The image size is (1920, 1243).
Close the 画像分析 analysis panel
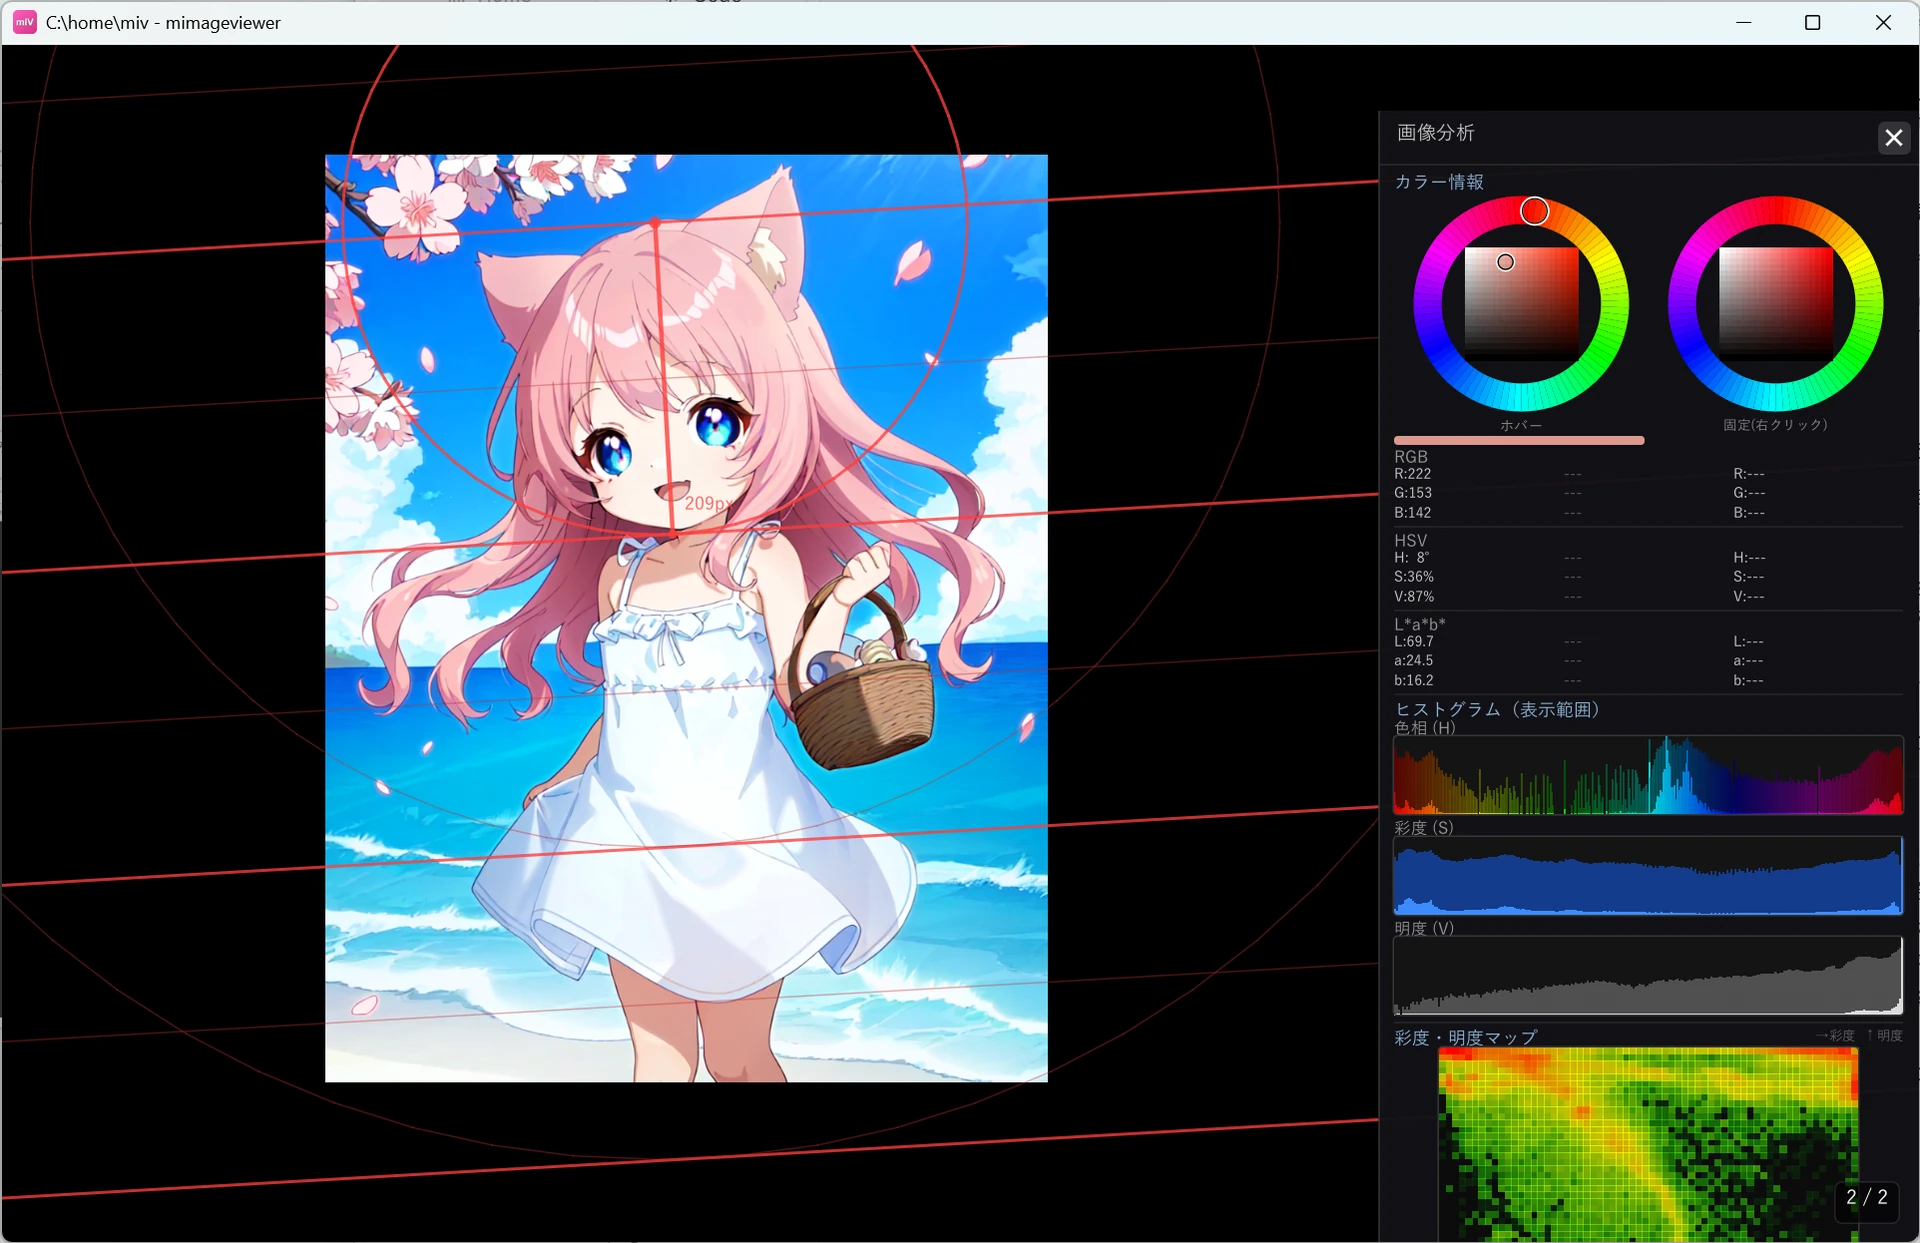[x=1893, y=138]
